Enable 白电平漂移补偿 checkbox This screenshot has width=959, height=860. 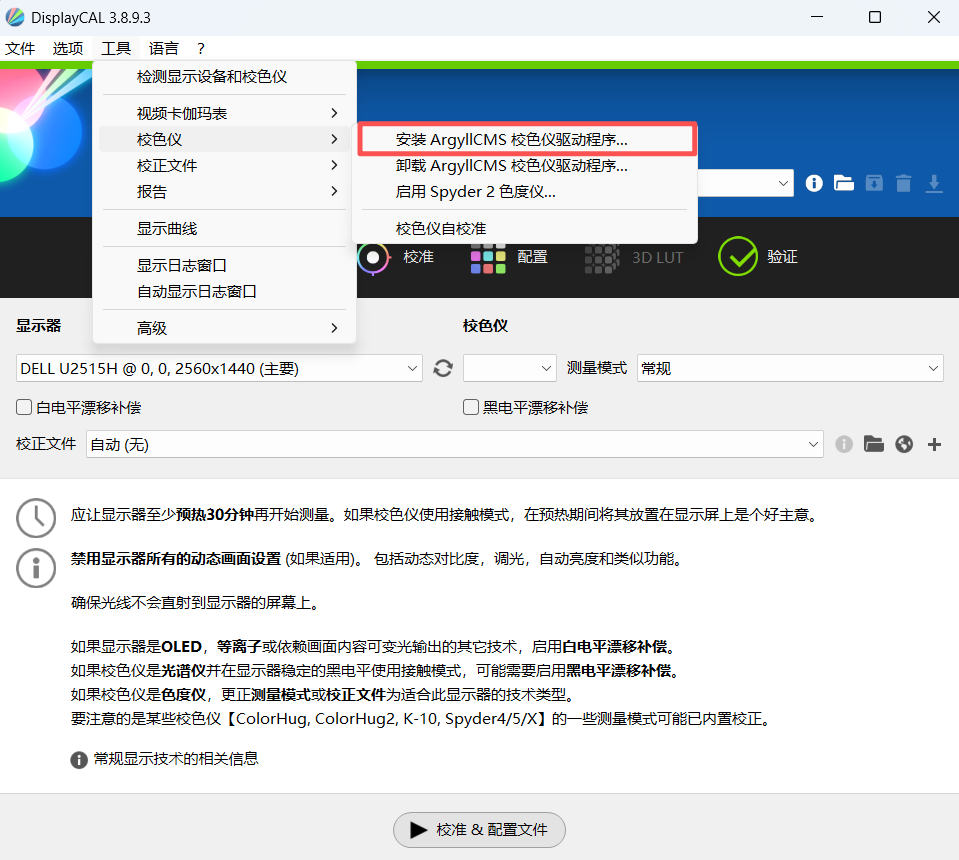click(x=22, y=407)
